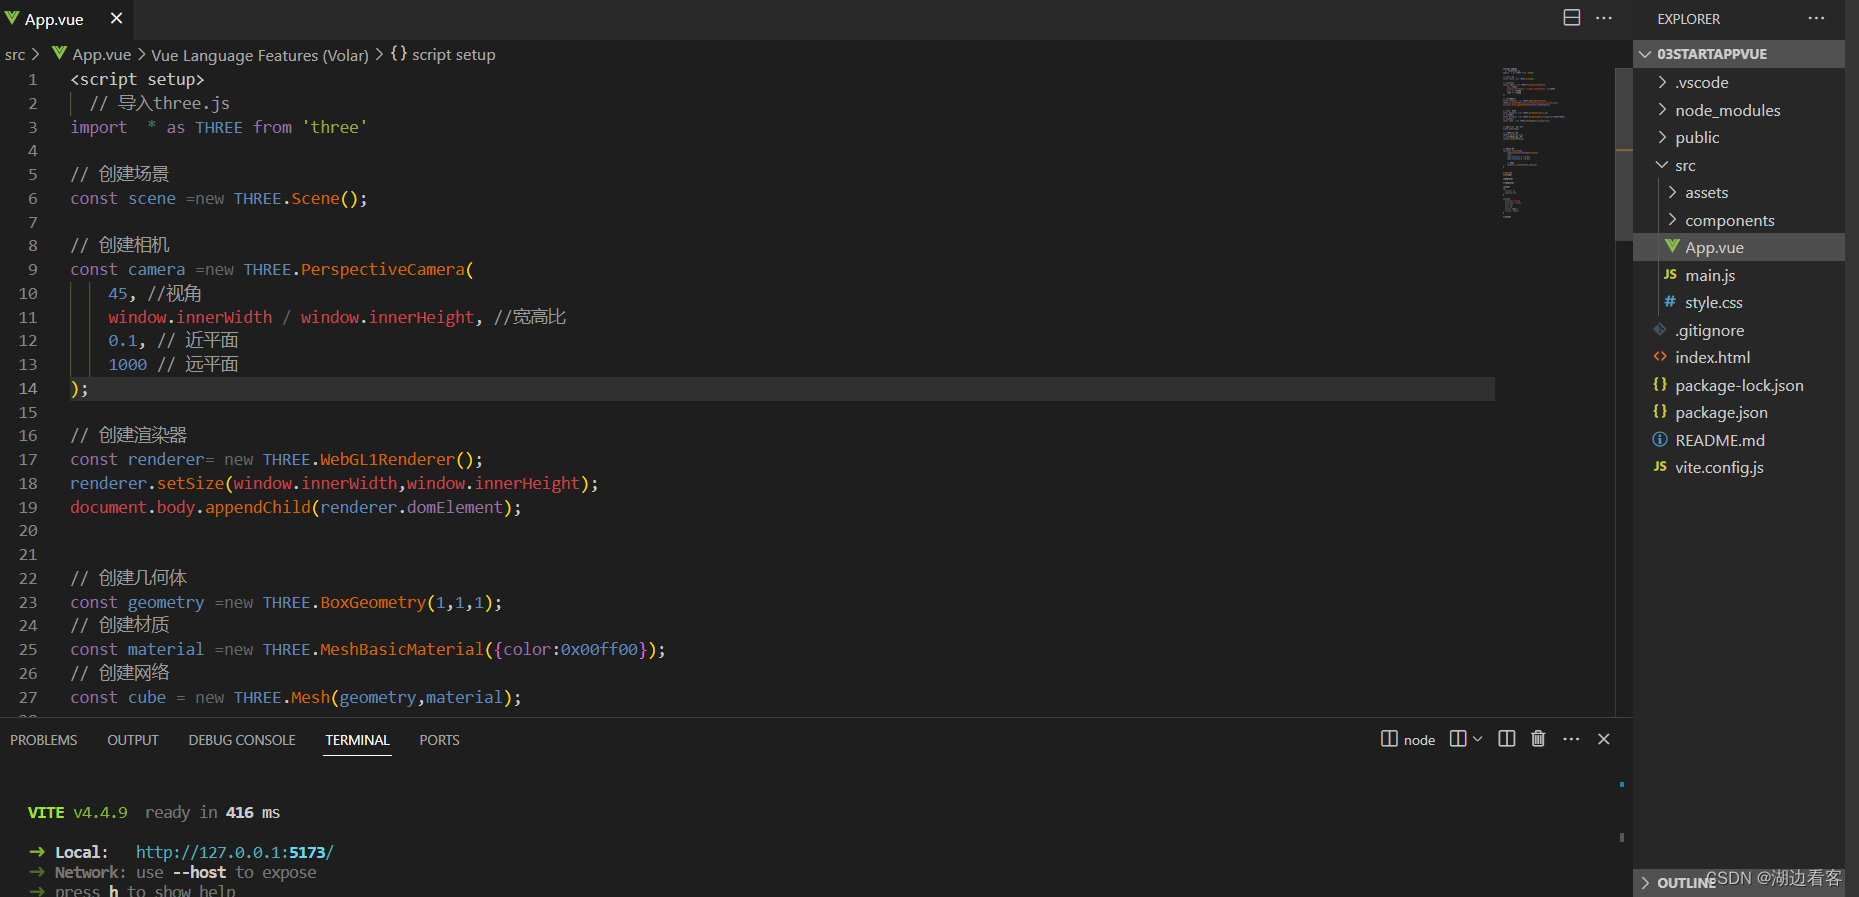Open main.js in the explorer
This screenshot has width=1859, height=897.
[1709, 275]
